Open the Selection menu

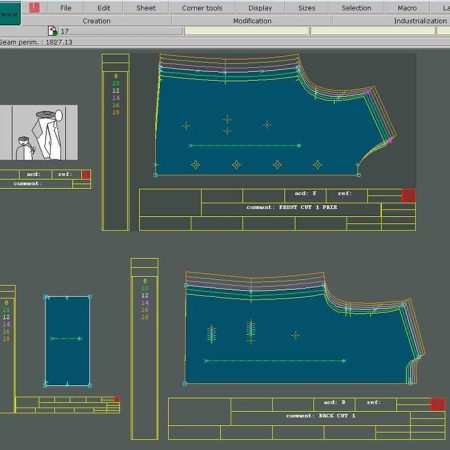pos(356,8)
